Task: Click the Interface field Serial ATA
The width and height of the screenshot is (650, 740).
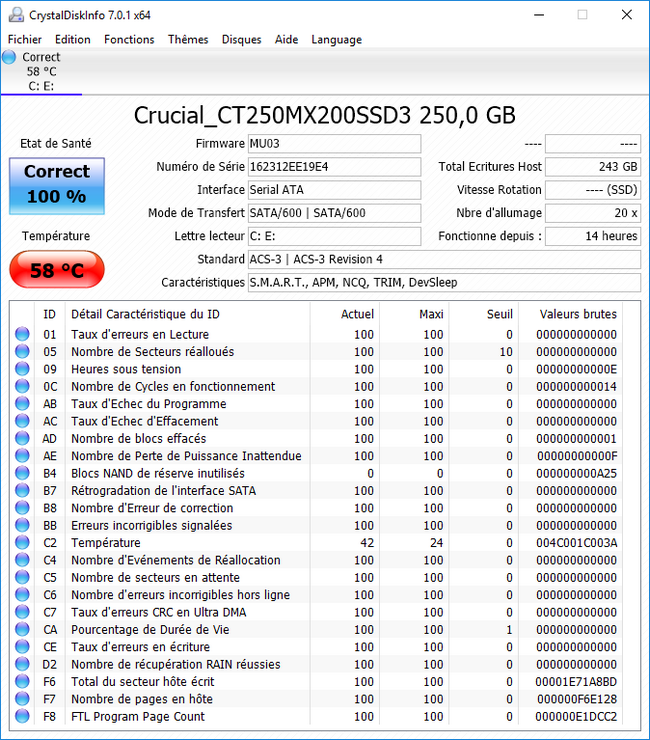Action: point(335,190)
